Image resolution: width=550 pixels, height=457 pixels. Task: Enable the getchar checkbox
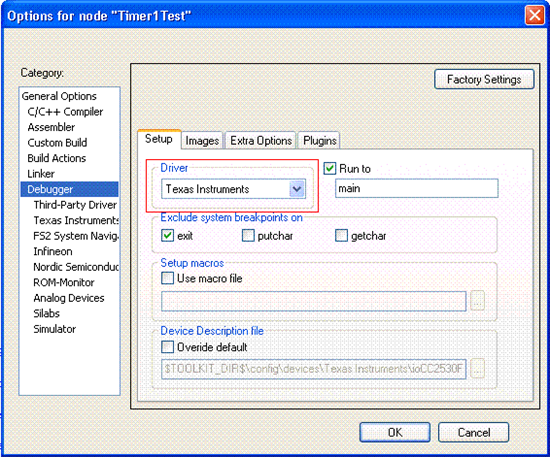click(341, 235)
